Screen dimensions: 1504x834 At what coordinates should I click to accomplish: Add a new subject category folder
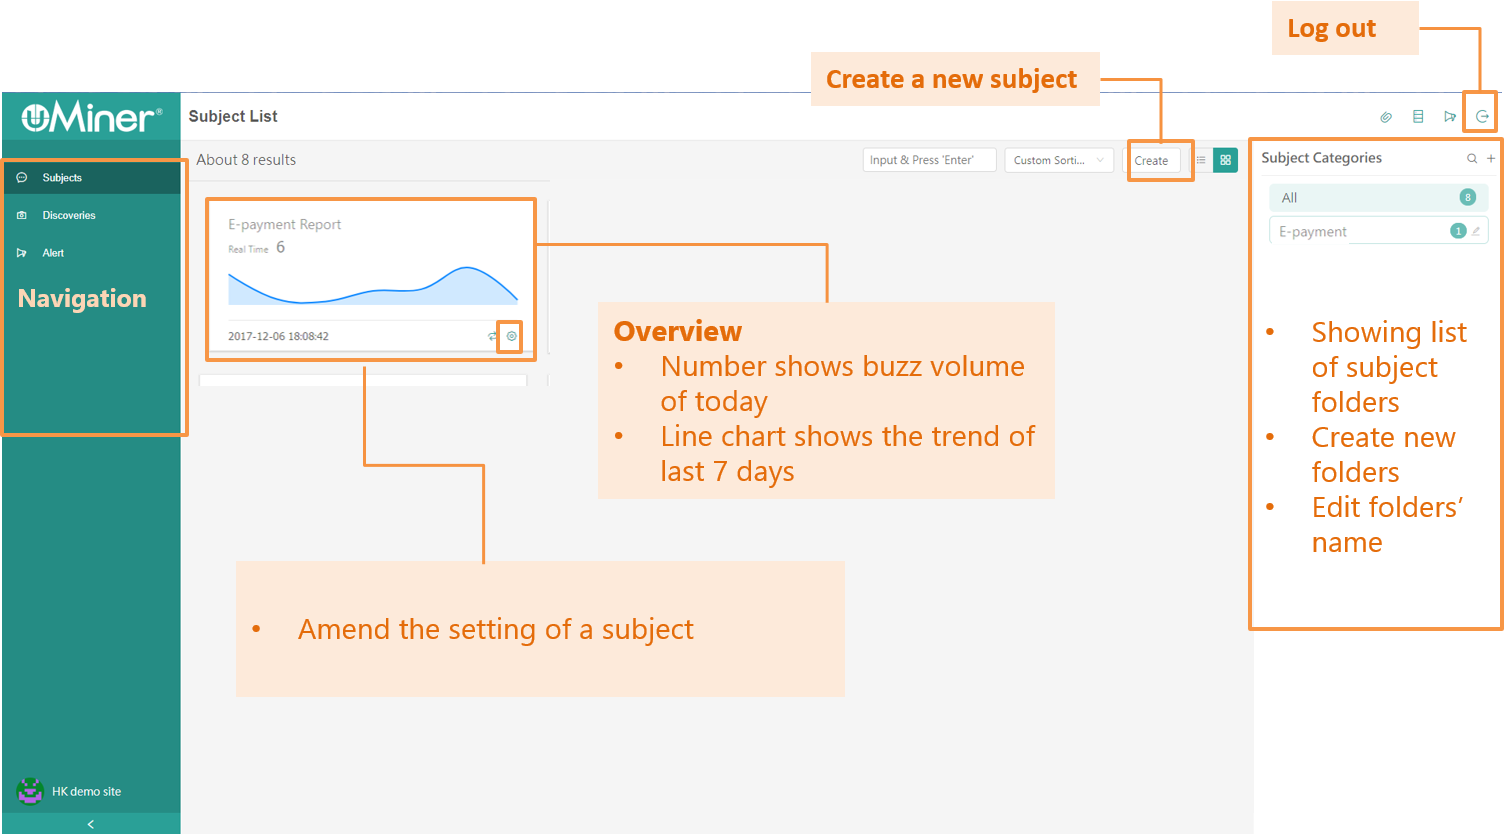pyautogui.click(x=1491, y=158)
